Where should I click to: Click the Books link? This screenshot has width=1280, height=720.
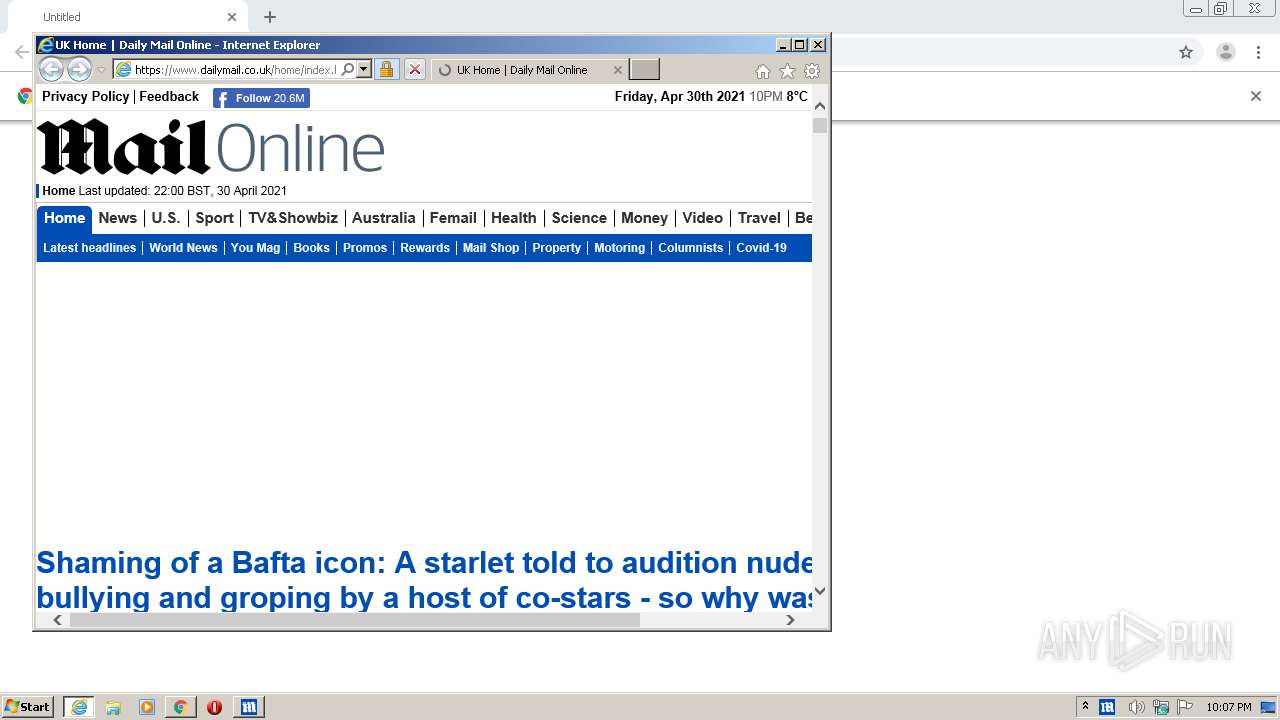(311, 248)
